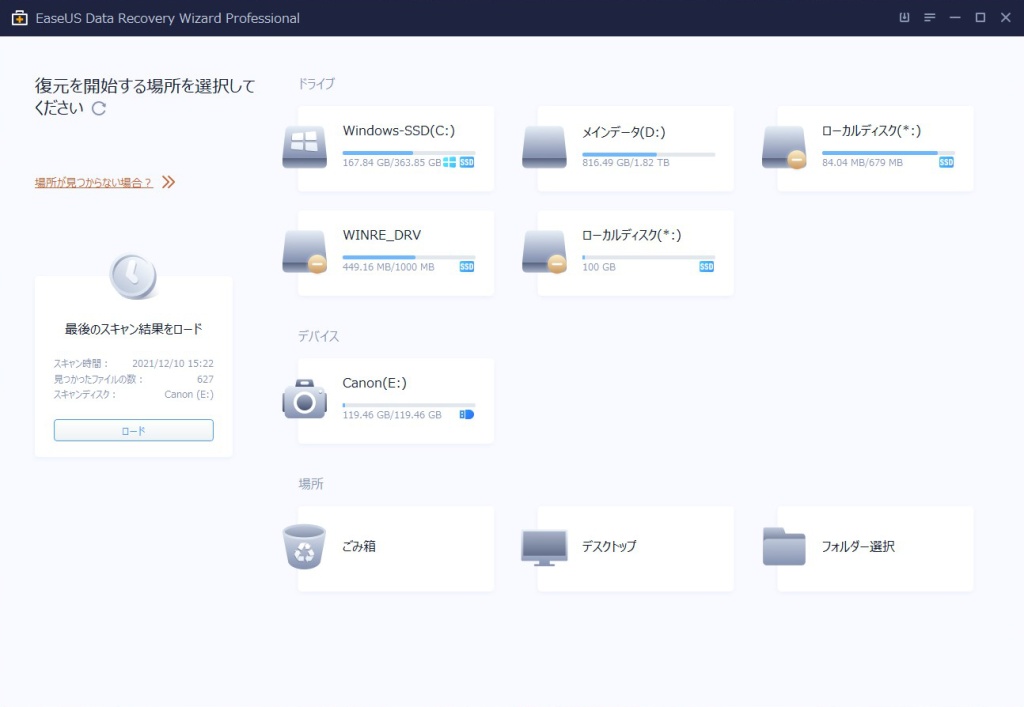Click the 816.49 GB/1.82 TB size text
Viewport: 1024px width, 707px height.
(x=626, y=163)
